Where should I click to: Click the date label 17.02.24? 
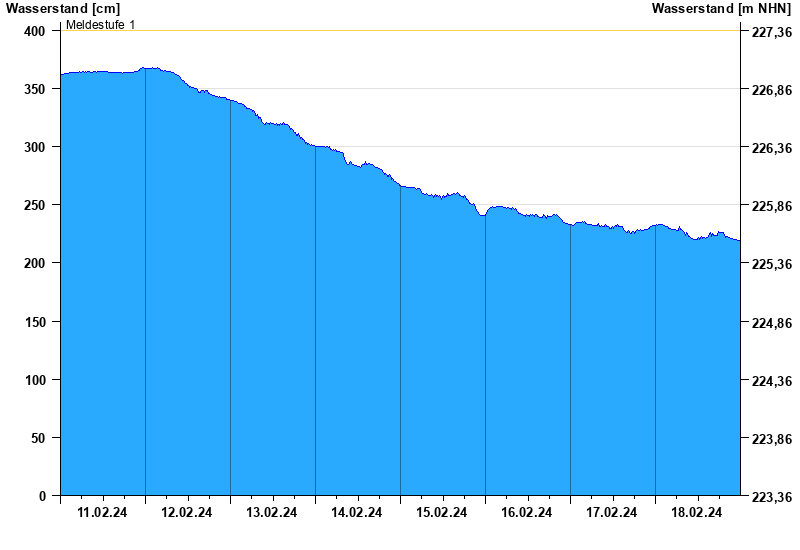tap(611, 512)
